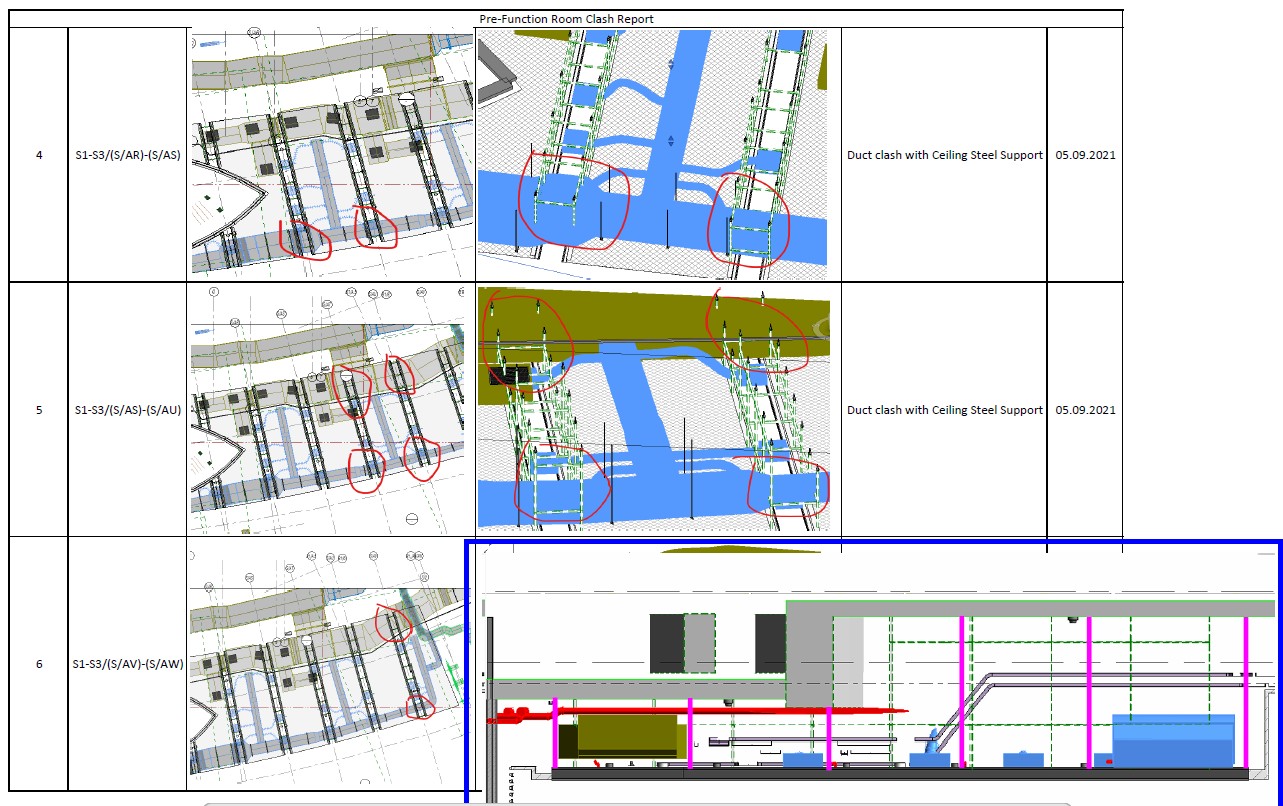Click the olive green unit in section view
The image size is (1283, 806).
pos(626,735)
